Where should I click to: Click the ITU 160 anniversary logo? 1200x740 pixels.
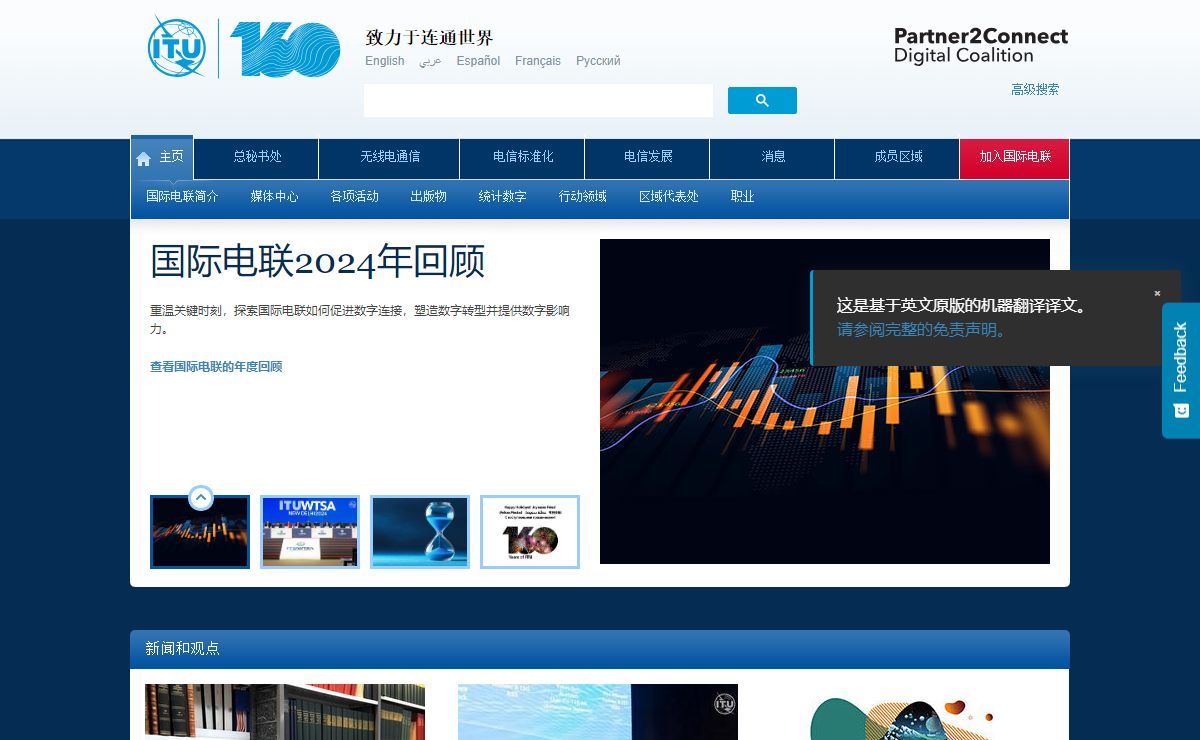(x=285, y=50)
